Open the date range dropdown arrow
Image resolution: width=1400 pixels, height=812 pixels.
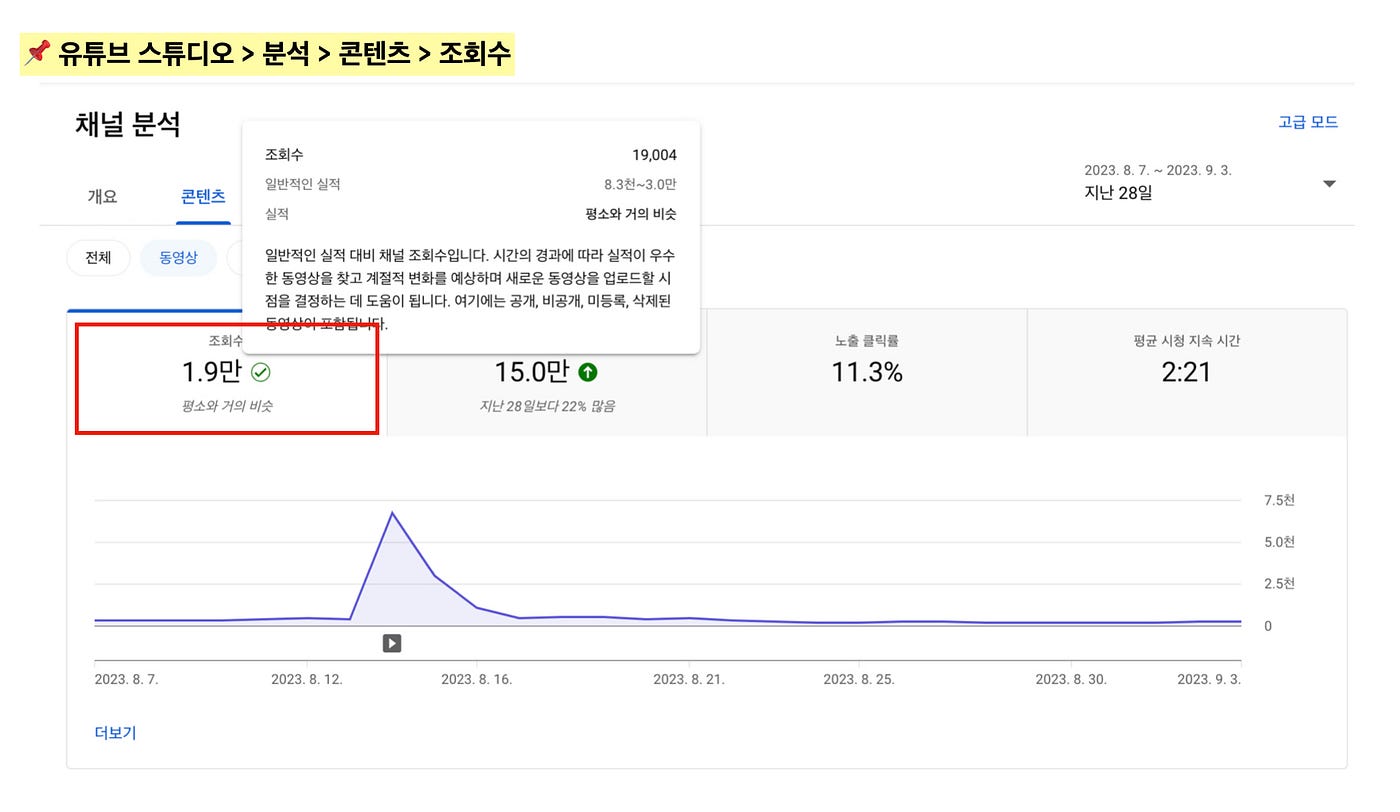(x=1329, y=184)
